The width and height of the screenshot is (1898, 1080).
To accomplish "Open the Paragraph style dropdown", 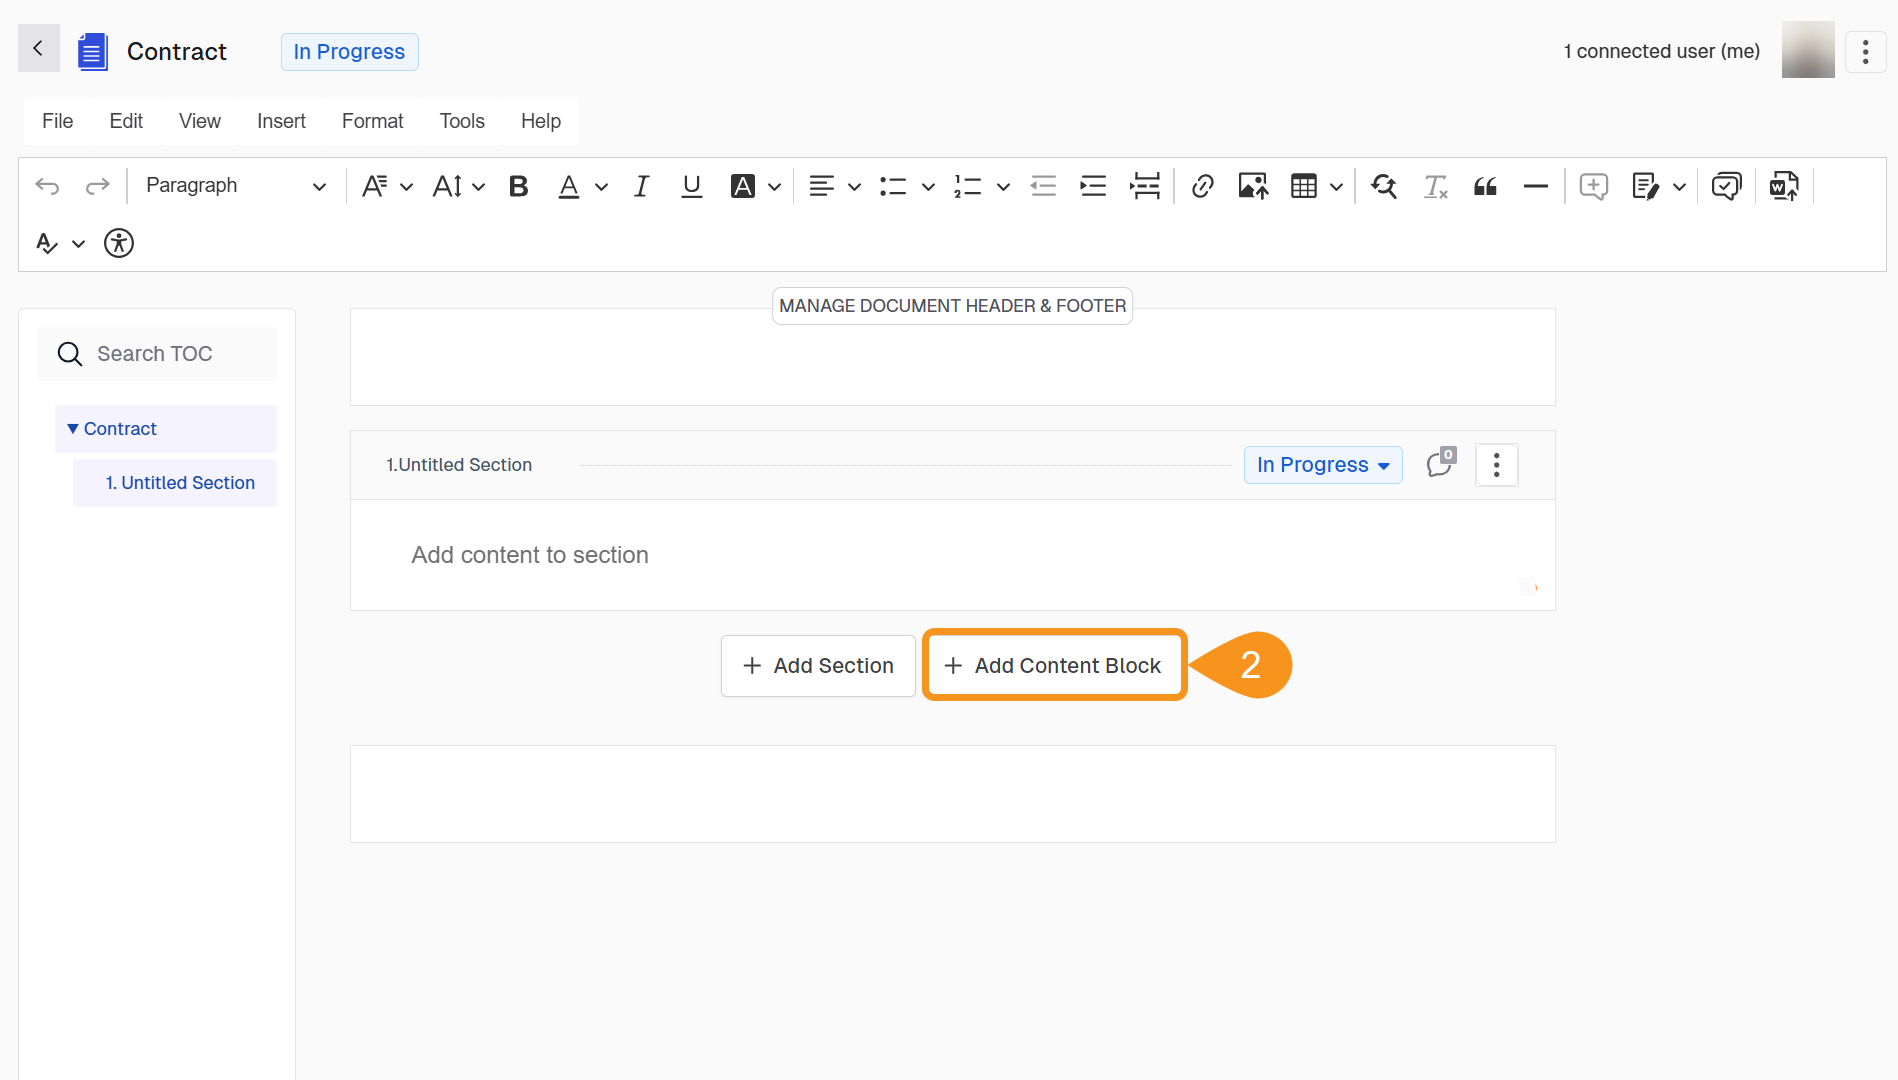I will point(236,186).
